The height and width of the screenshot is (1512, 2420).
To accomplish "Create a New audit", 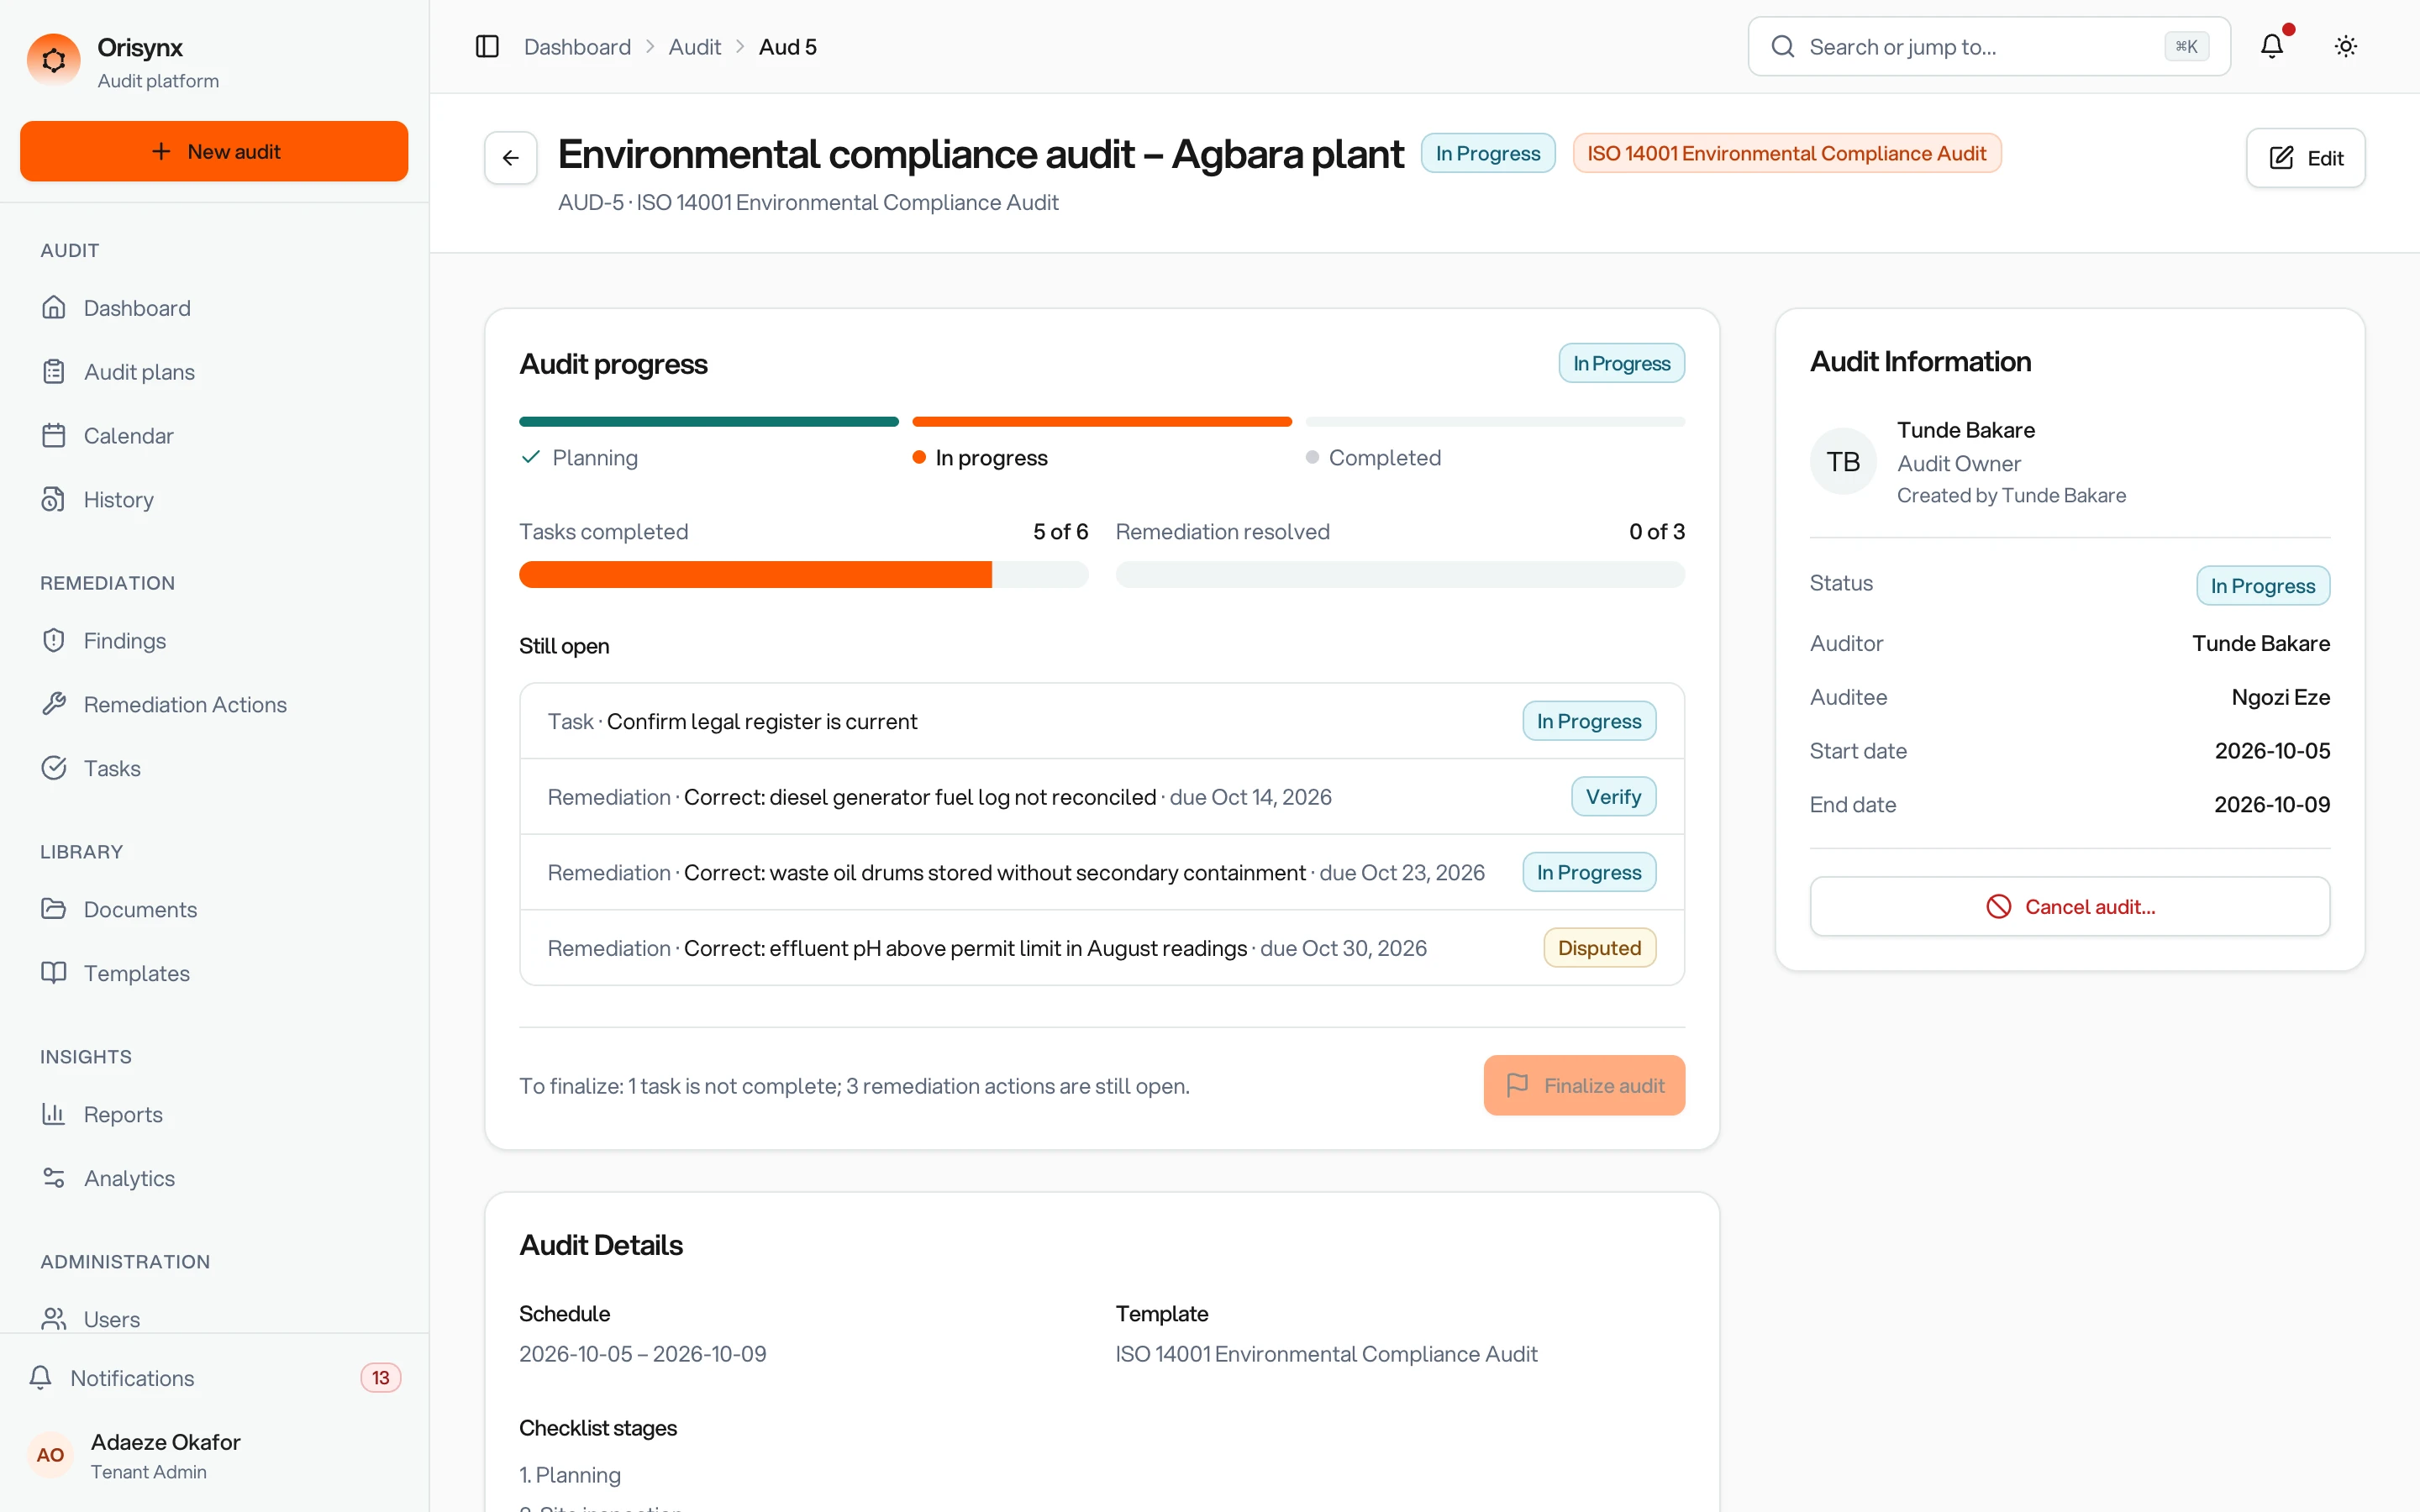I will click(214, 151).
